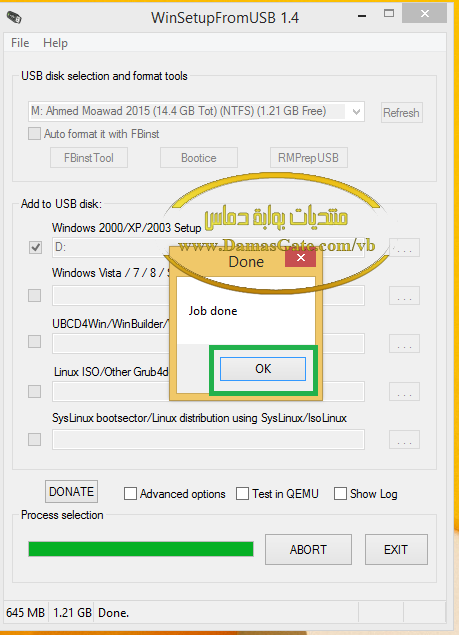Click the SysLinux bootsector path field
This screenshot has width=459, height=635.
click(208, 439)
